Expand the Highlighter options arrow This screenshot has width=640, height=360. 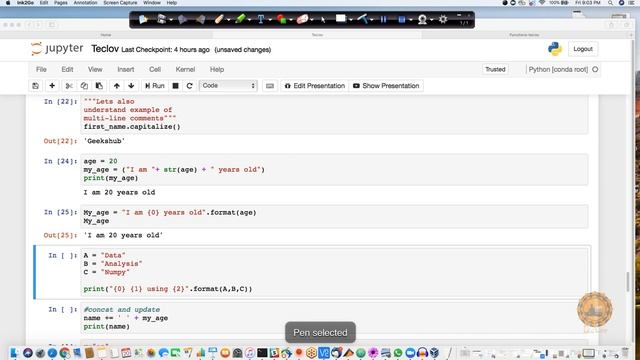(x=249, y=20)
